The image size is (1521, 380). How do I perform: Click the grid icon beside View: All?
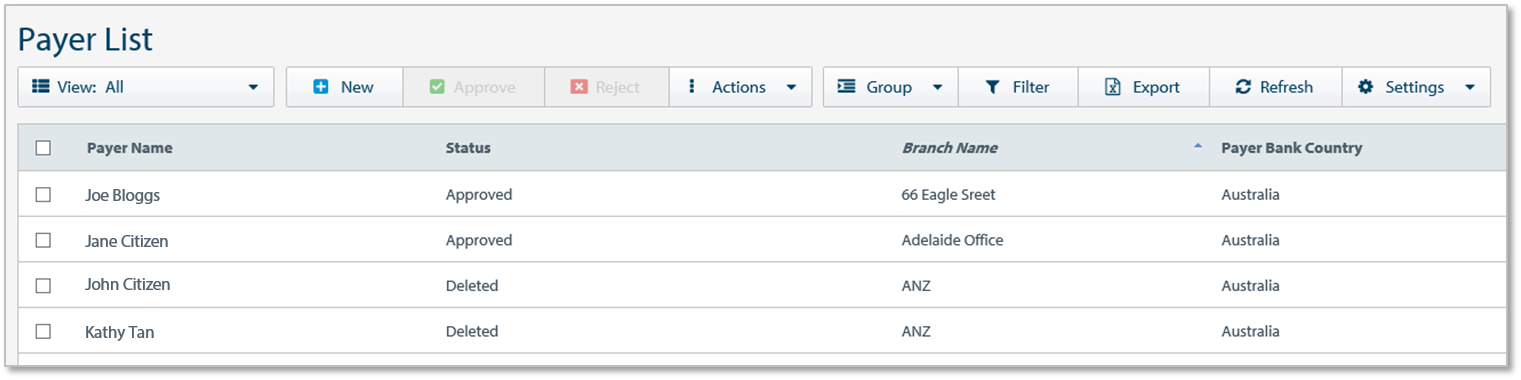(41, 87)
